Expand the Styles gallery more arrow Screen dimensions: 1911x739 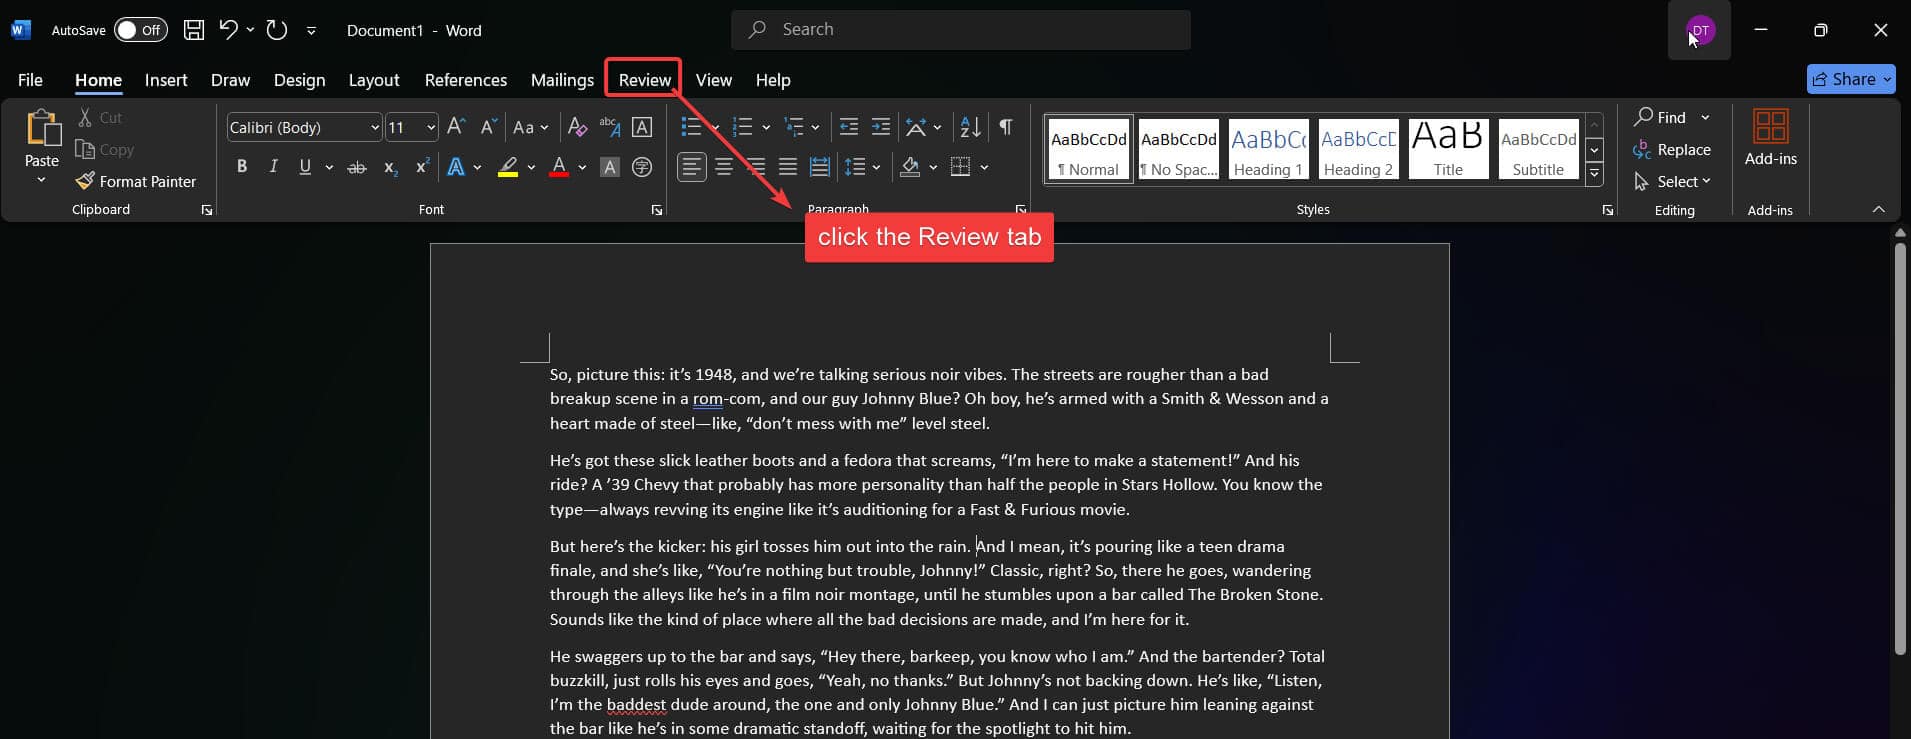coord(1595,174)
